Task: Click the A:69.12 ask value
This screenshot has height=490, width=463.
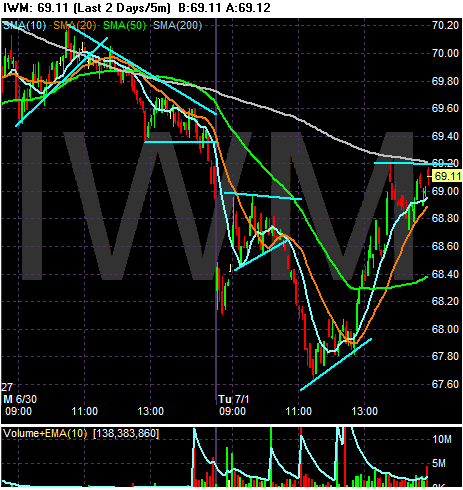Action: tap(248, 8)
